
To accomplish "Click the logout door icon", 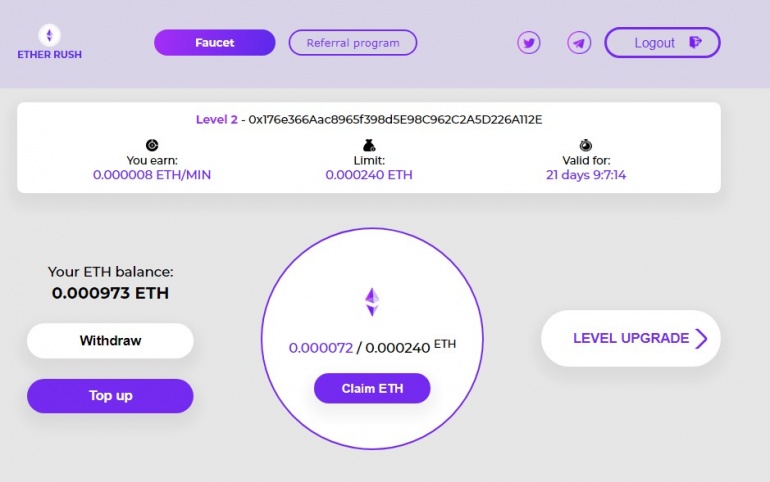I will tap(695, 42).
